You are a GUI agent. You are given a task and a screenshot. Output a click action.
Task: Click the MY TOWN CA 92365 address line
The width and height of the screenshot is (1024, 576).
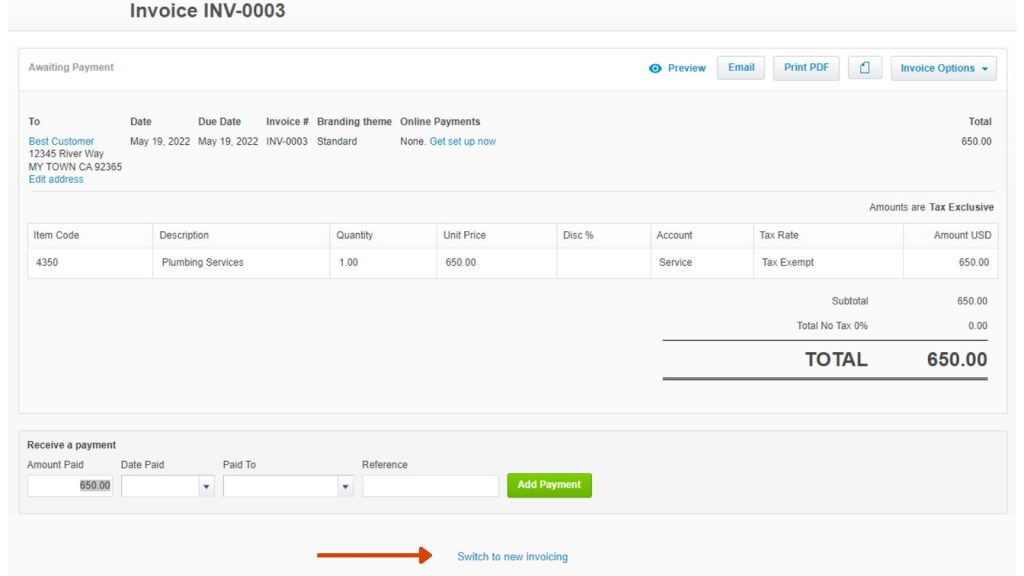pos(75,167)
